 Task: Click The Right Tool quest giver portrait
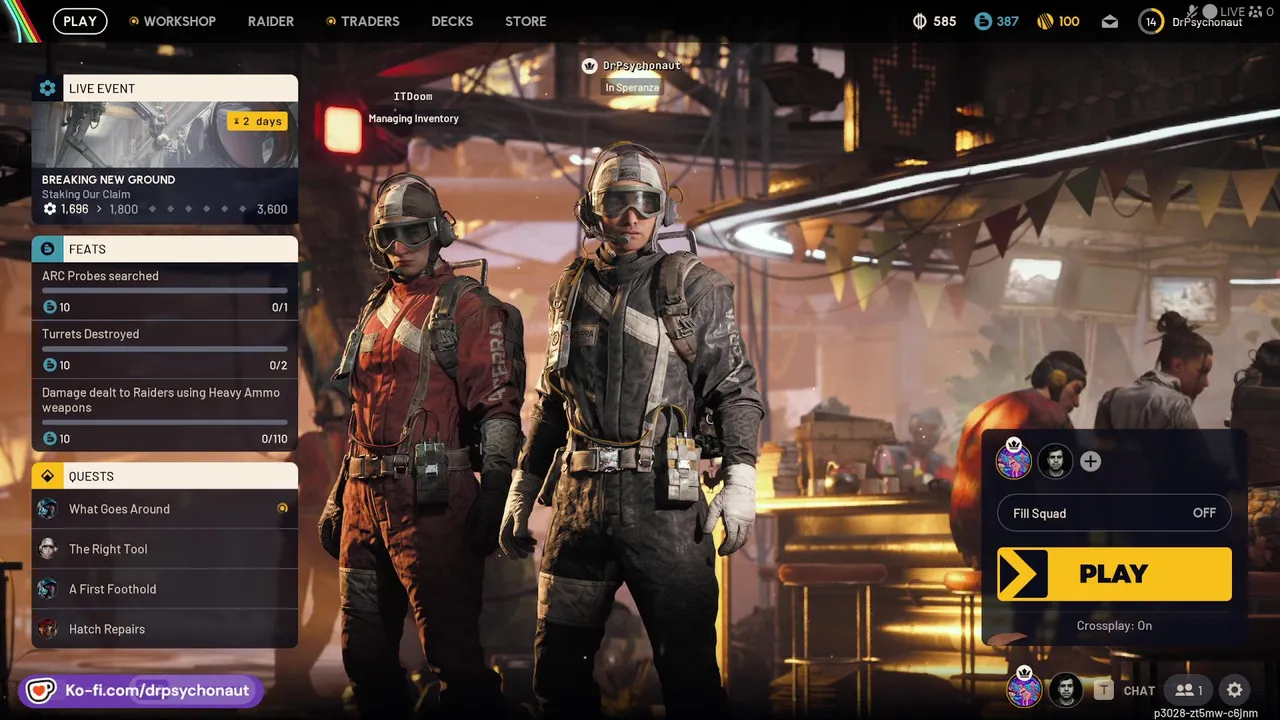48,549
